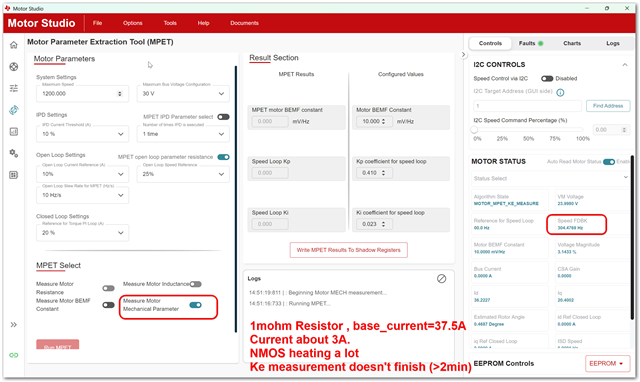Toggle Measure Motor Resistance switch
Image resolution: width=640 pixels, height=382 pixels.
pyautogui.click(x=108, y=289)
